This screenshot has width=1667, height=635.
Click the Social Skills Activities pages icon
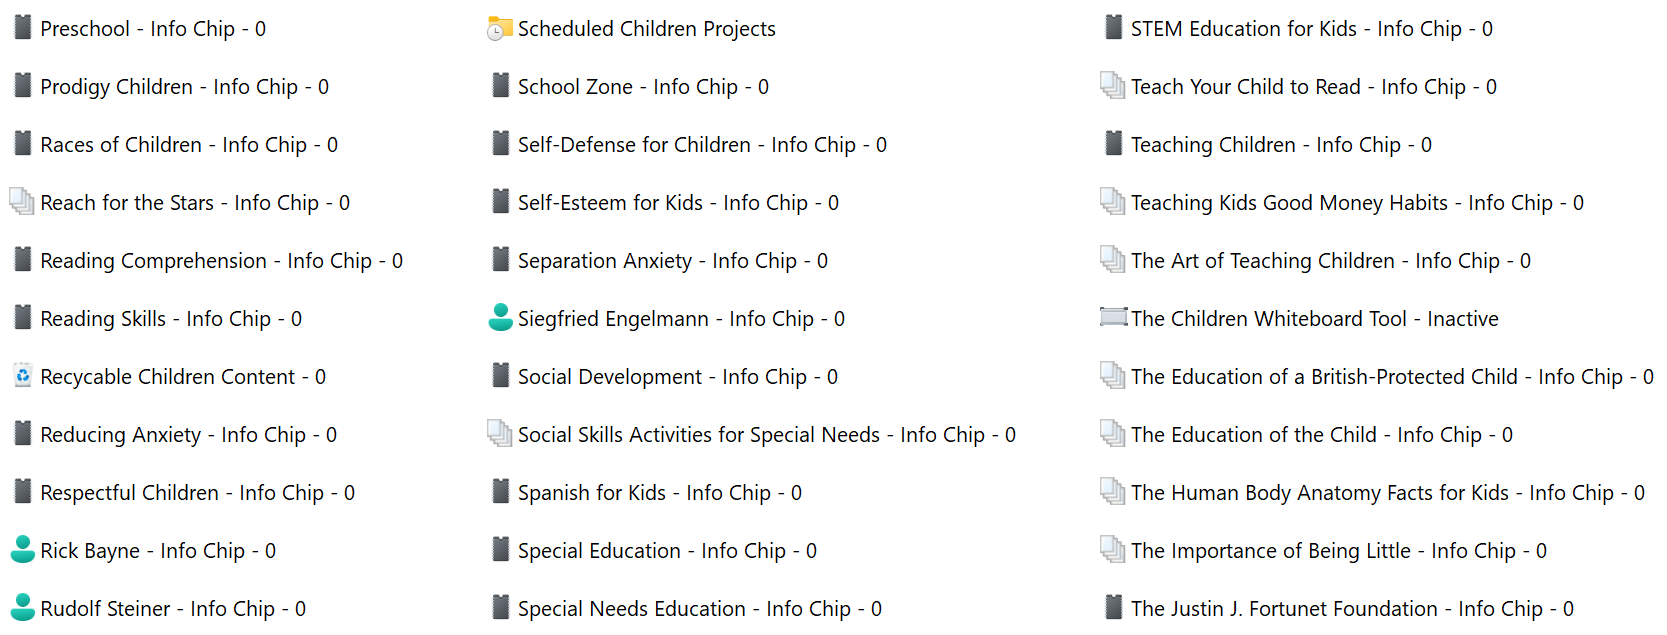[x=500, y=434]
